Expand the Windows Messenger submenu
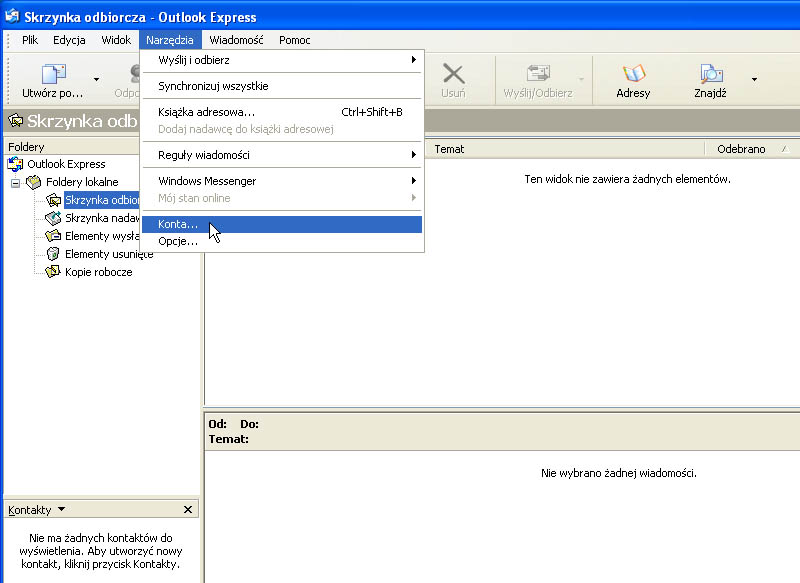 (282, 181)
